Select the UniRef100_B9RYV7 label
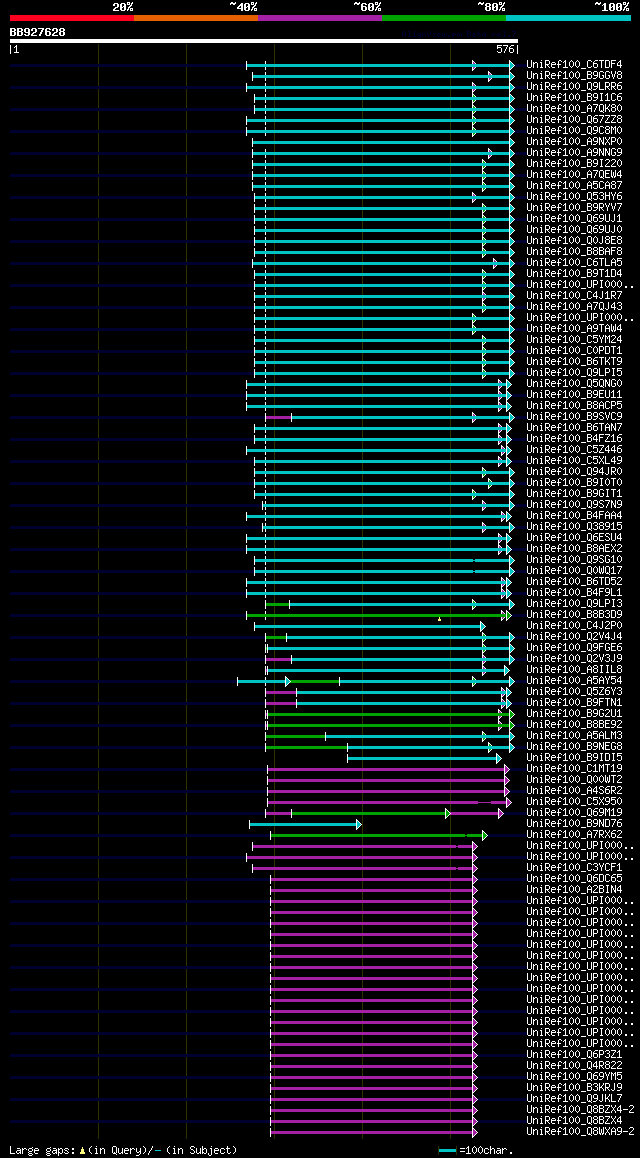Screen dimensions: 640x1158 click(574, 208)
